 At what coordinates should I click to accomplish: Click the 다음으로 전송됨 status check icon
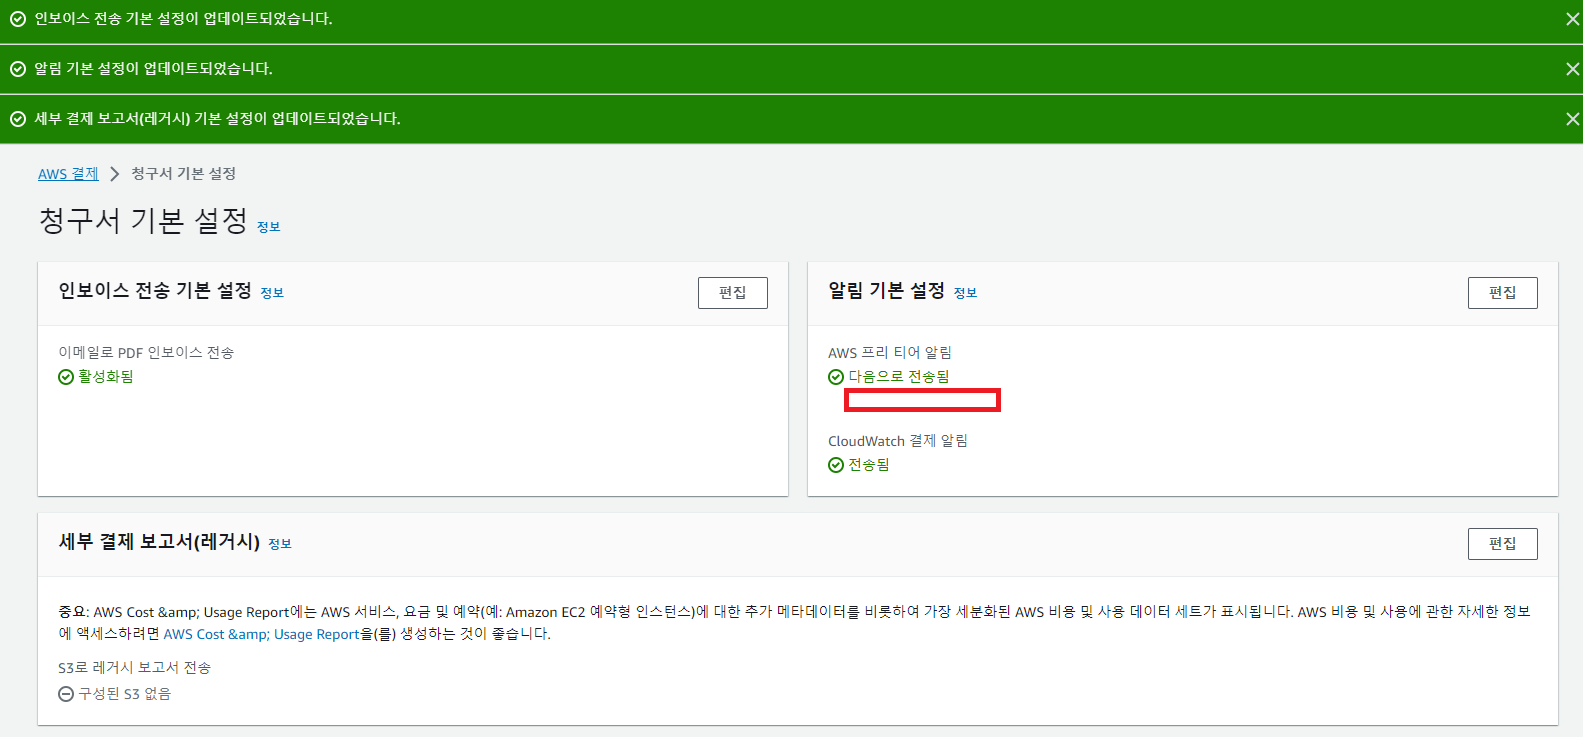tap(836, 377)
